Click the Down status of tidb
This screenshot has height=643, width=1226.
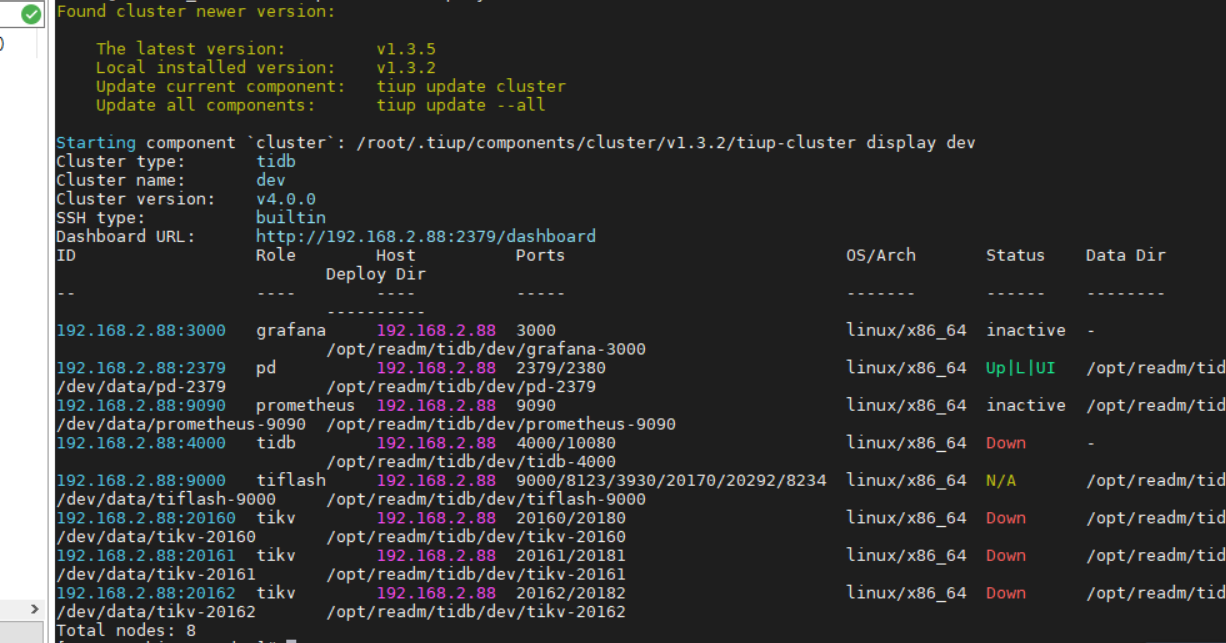click(1005, 443)
